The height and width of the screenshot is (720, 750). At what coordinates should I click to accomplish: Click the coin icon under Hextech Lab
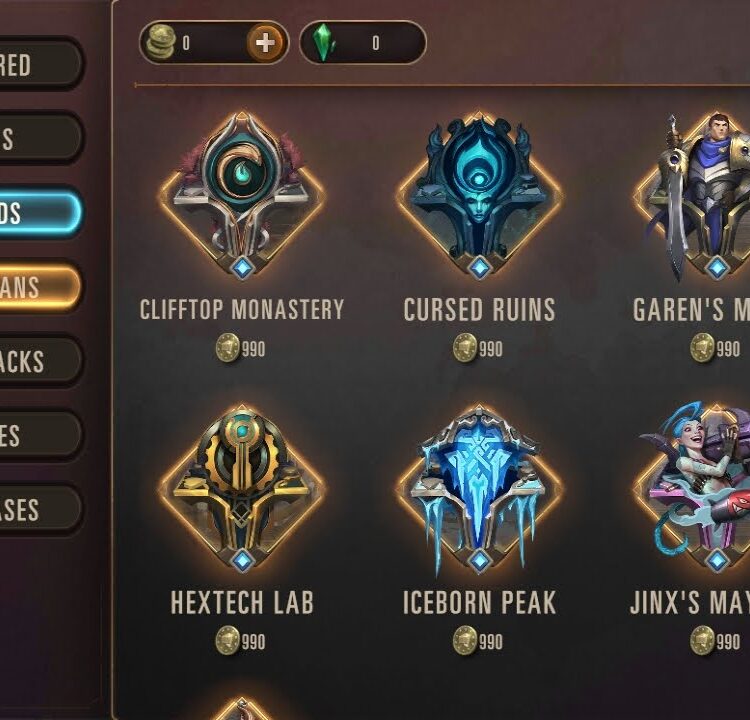(x=228, y=640)
